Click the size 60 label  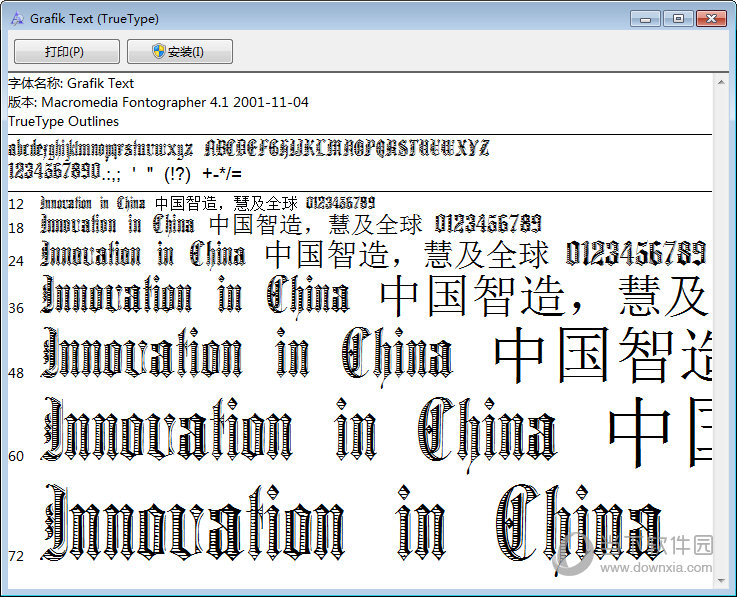[x=16, y=456]
